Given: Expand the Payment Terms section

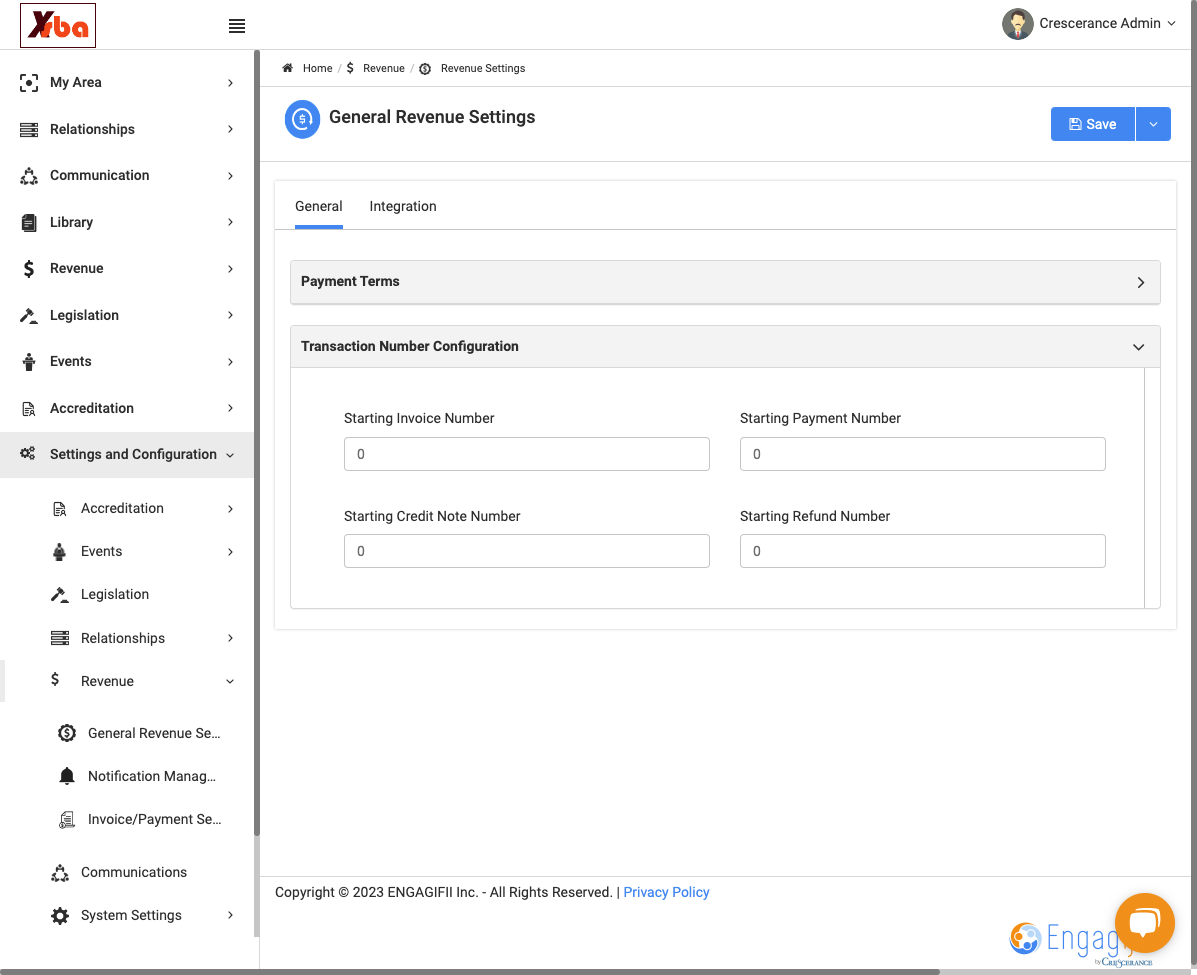Looking at the screenshot, I should pos(724,282).
